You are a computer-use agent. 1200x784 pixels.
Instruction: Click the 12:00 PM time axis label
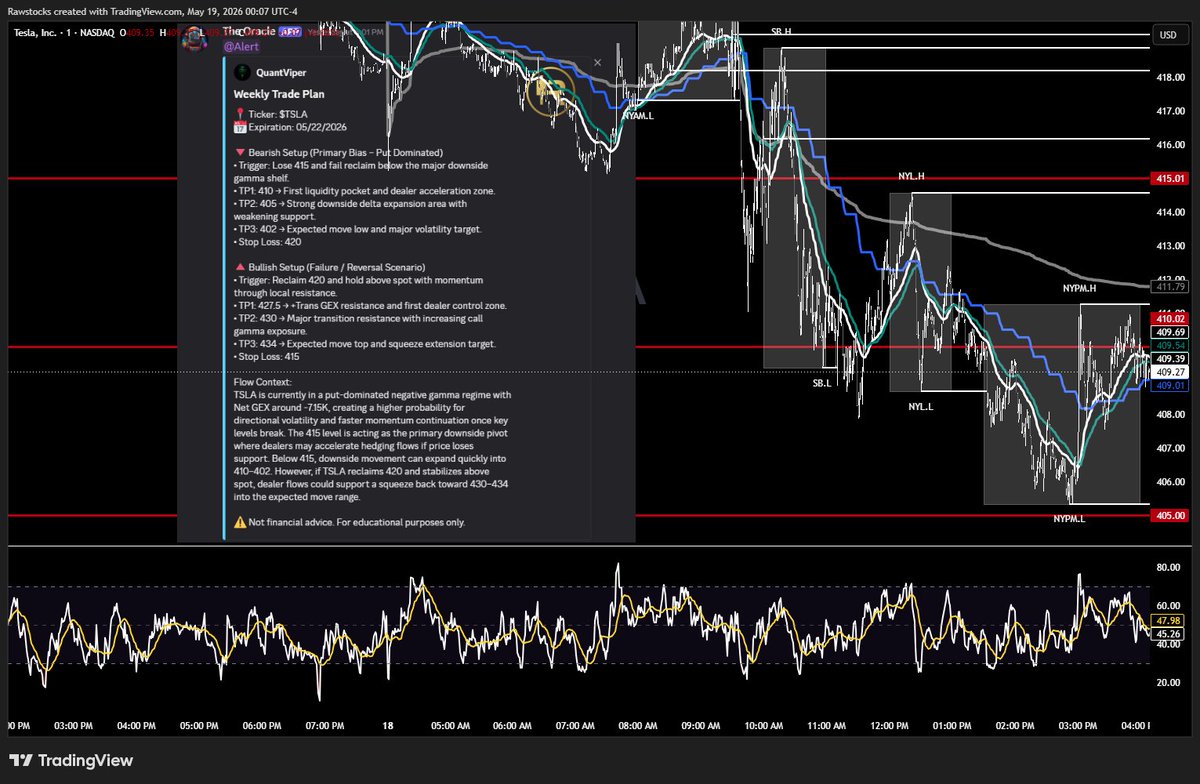click(890, 724)
